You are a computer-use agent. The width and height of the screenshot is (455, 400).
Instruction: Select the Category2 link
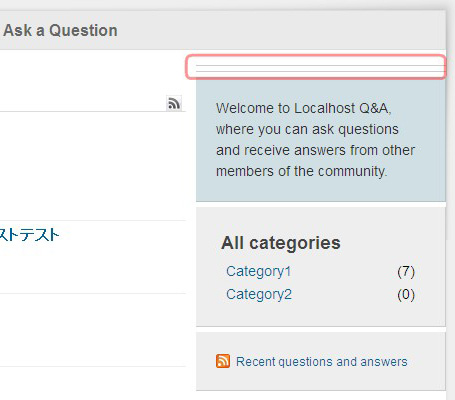(x=259, y=294)
